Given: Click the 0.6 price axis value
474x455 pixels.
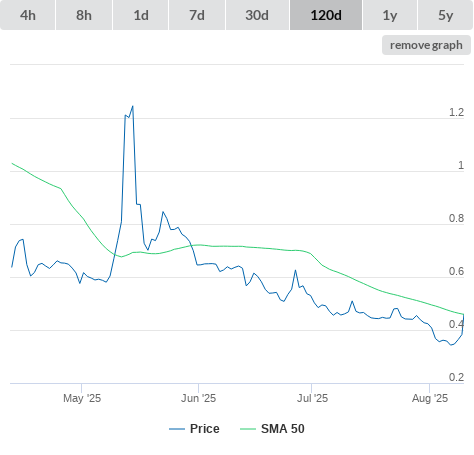Looking at the screenshot, I should click(456, 271).
